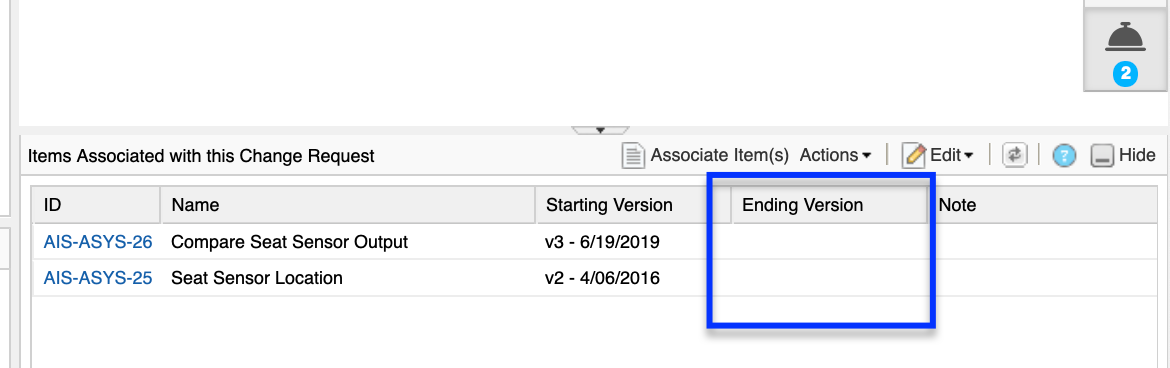1170x368 pixels.
Task: Open the blue help question-mark icon
Action: (x=1065, y=156)
